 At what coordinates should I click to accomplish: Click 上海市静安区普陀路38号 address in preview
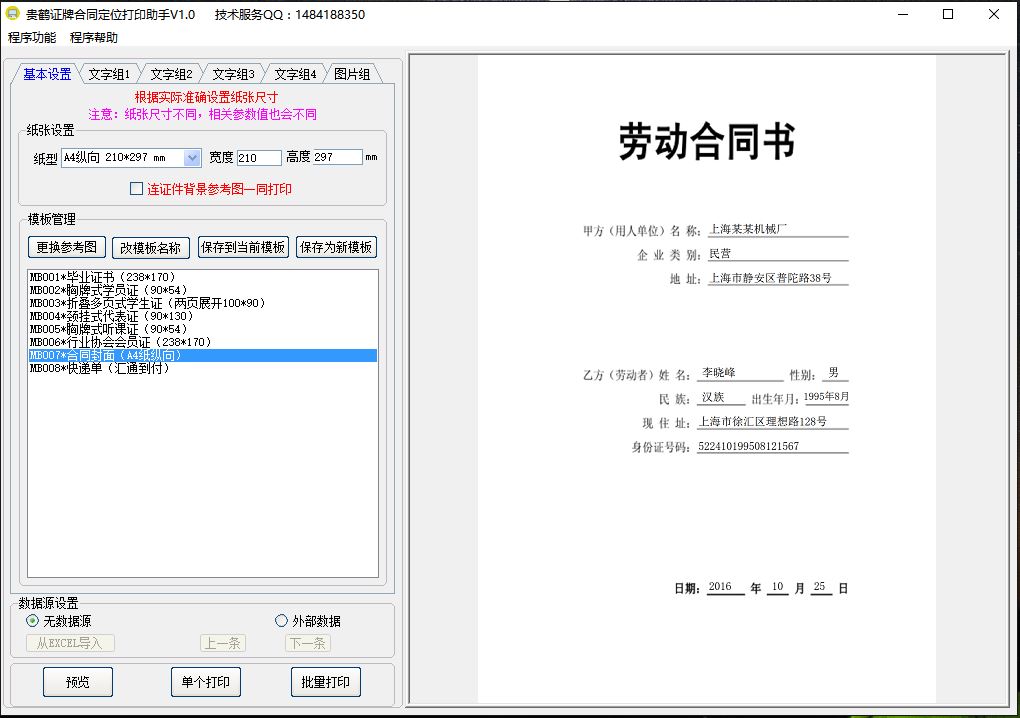tap(770, 278)
